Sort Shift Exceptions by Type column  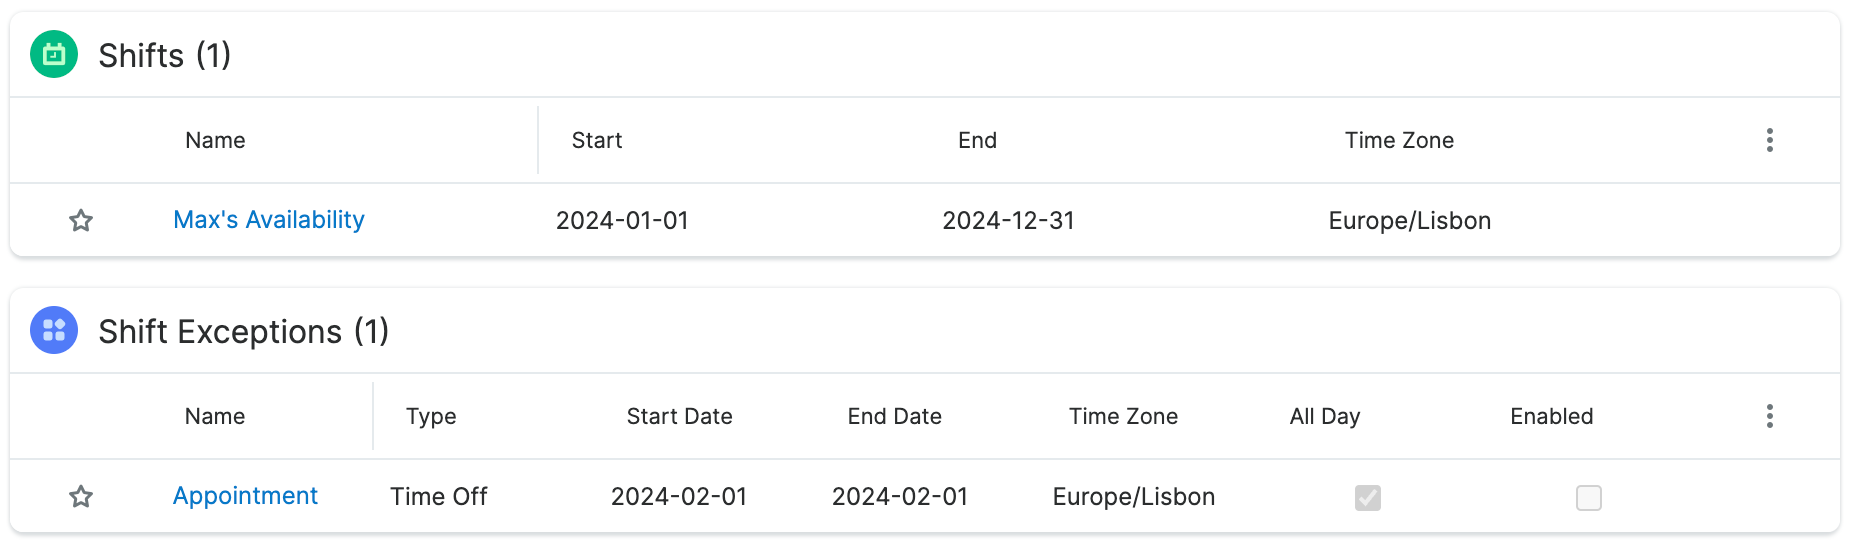point(431,417)
